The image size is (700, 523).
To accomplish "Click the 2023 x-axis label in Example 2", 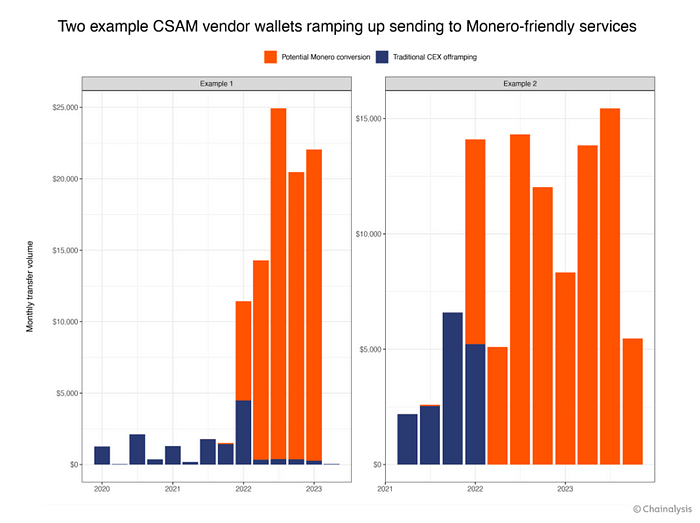I will pos(565,489).
